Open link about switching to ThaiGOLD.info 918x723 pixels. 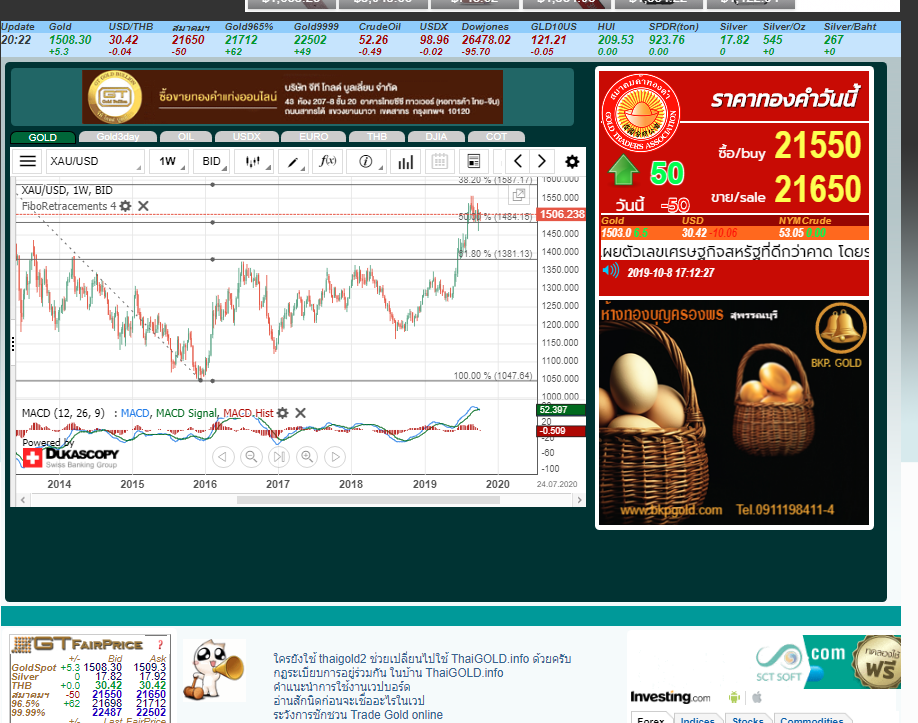tap(422, 659)
